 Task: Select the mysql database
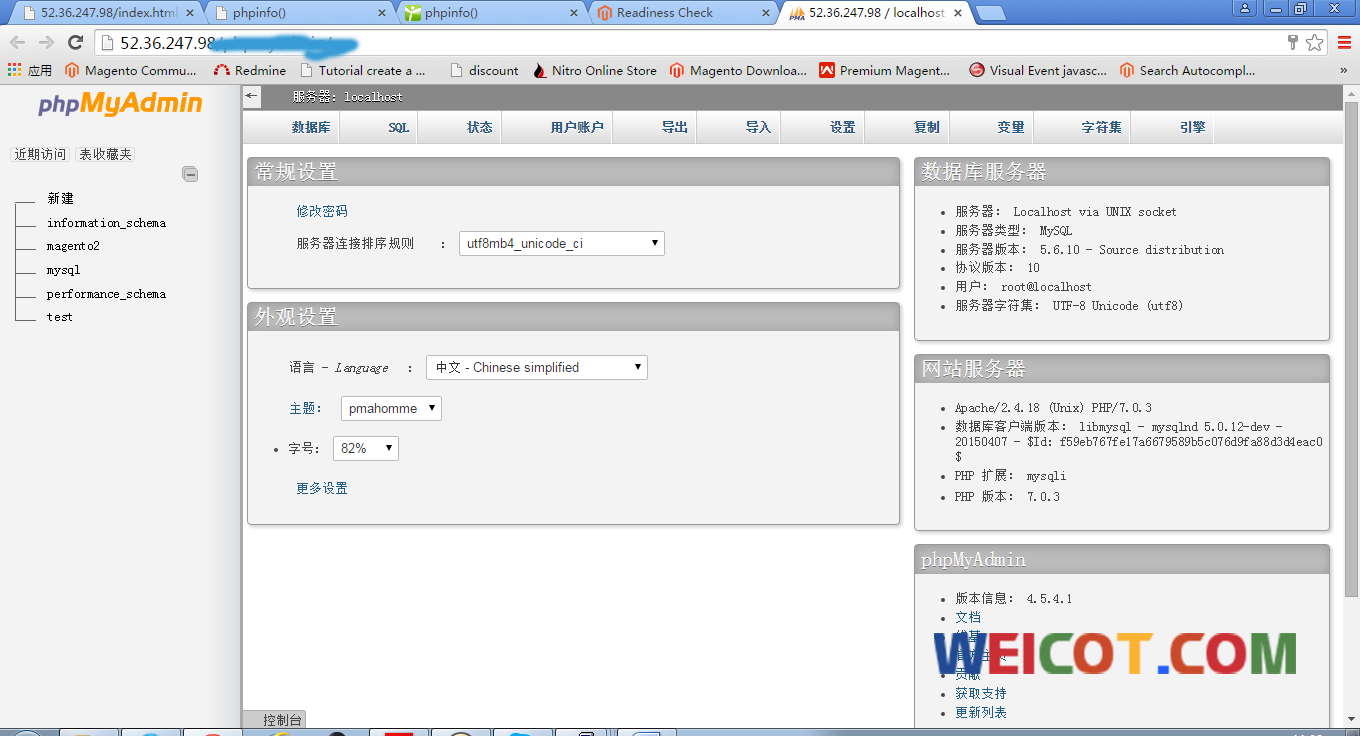[63, 270]
